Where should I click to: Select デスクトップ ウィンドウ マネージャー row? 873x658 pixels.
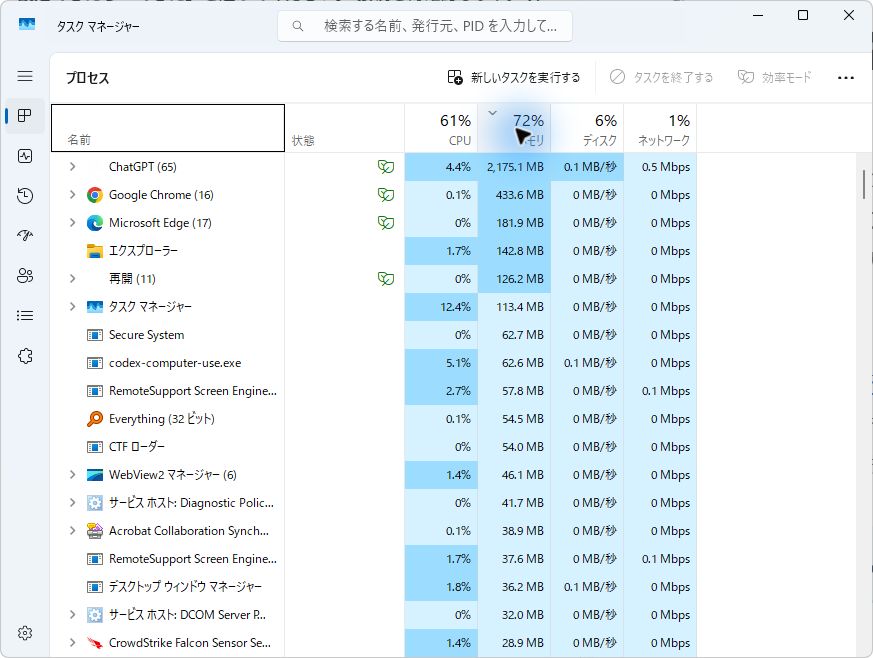[374, 587]
